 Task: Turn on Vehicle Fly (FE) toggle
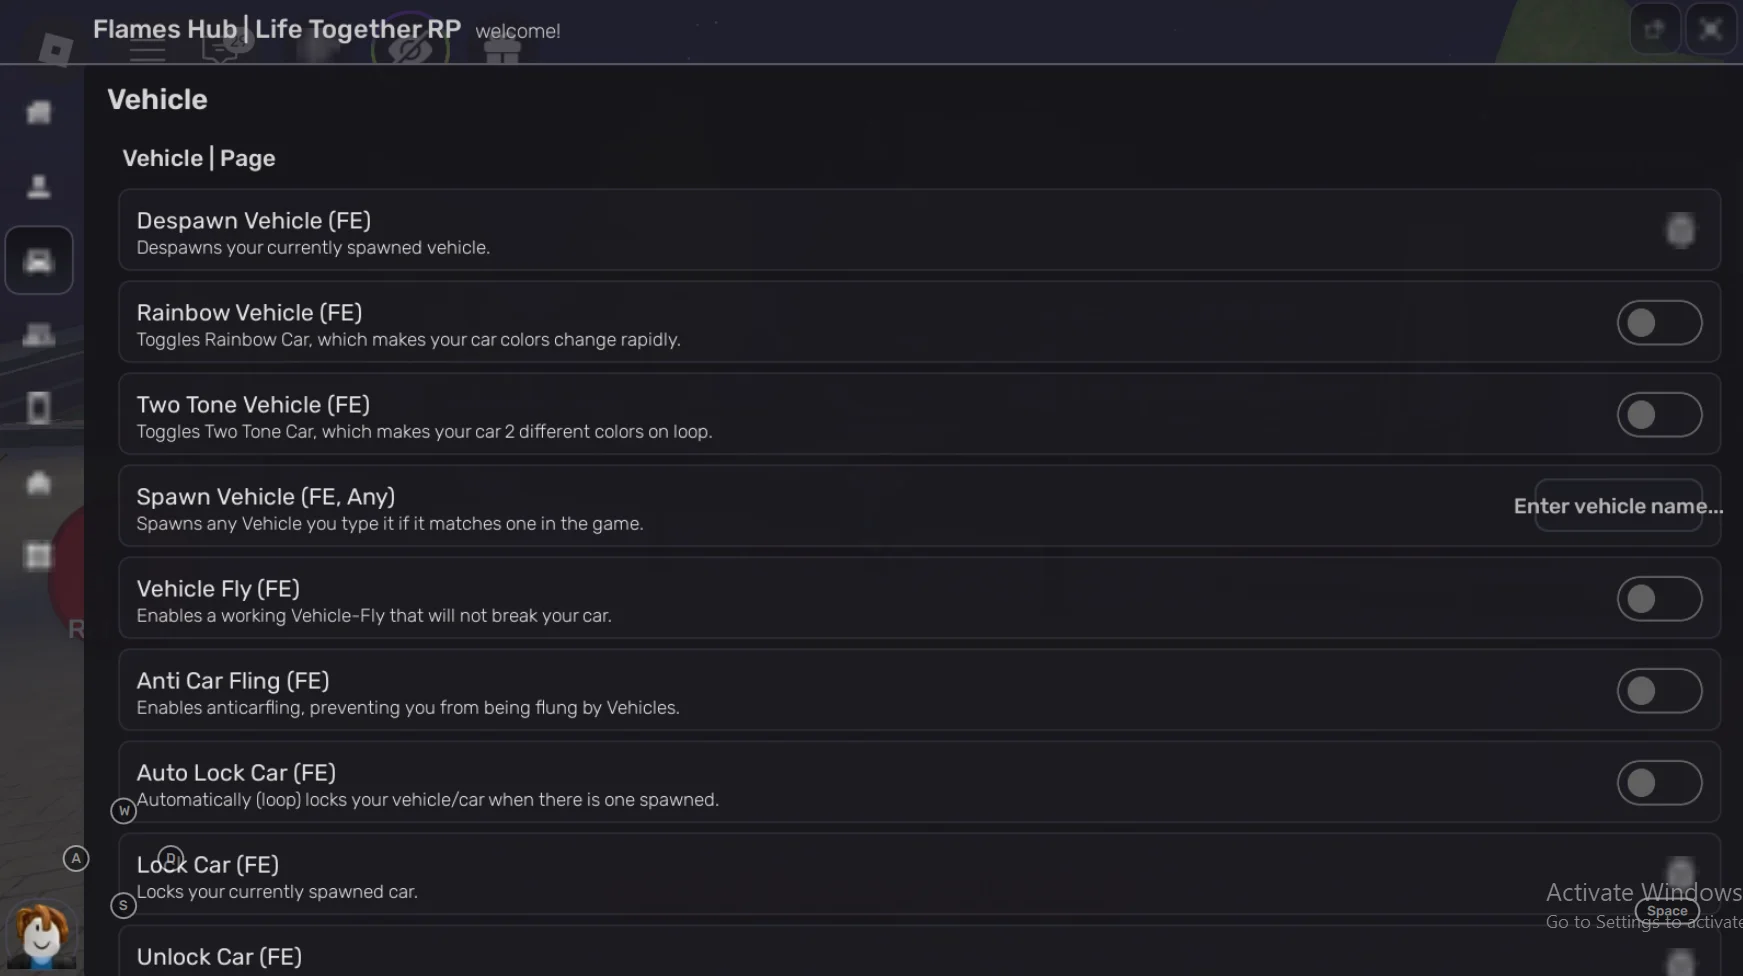coord(1659,599)
